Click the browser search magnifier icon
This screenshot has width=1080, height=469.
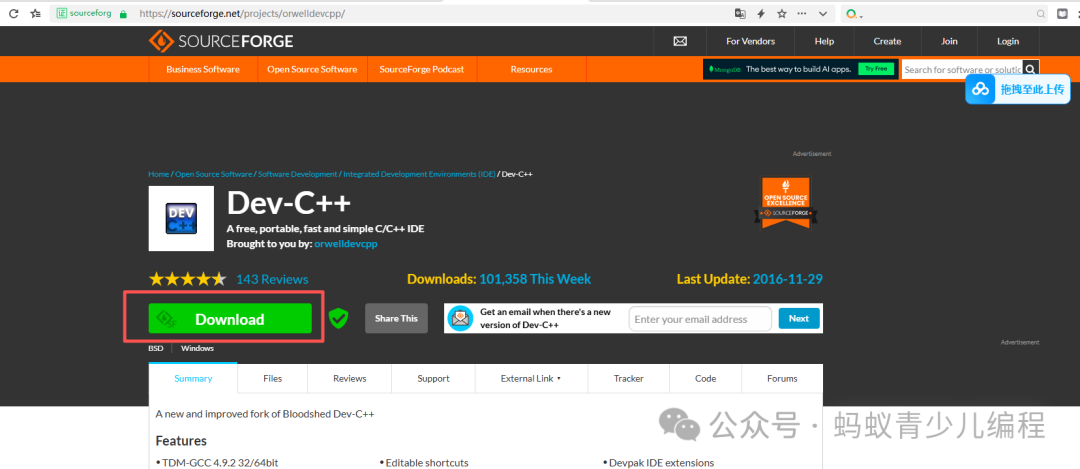click(x=1041, y=13)
